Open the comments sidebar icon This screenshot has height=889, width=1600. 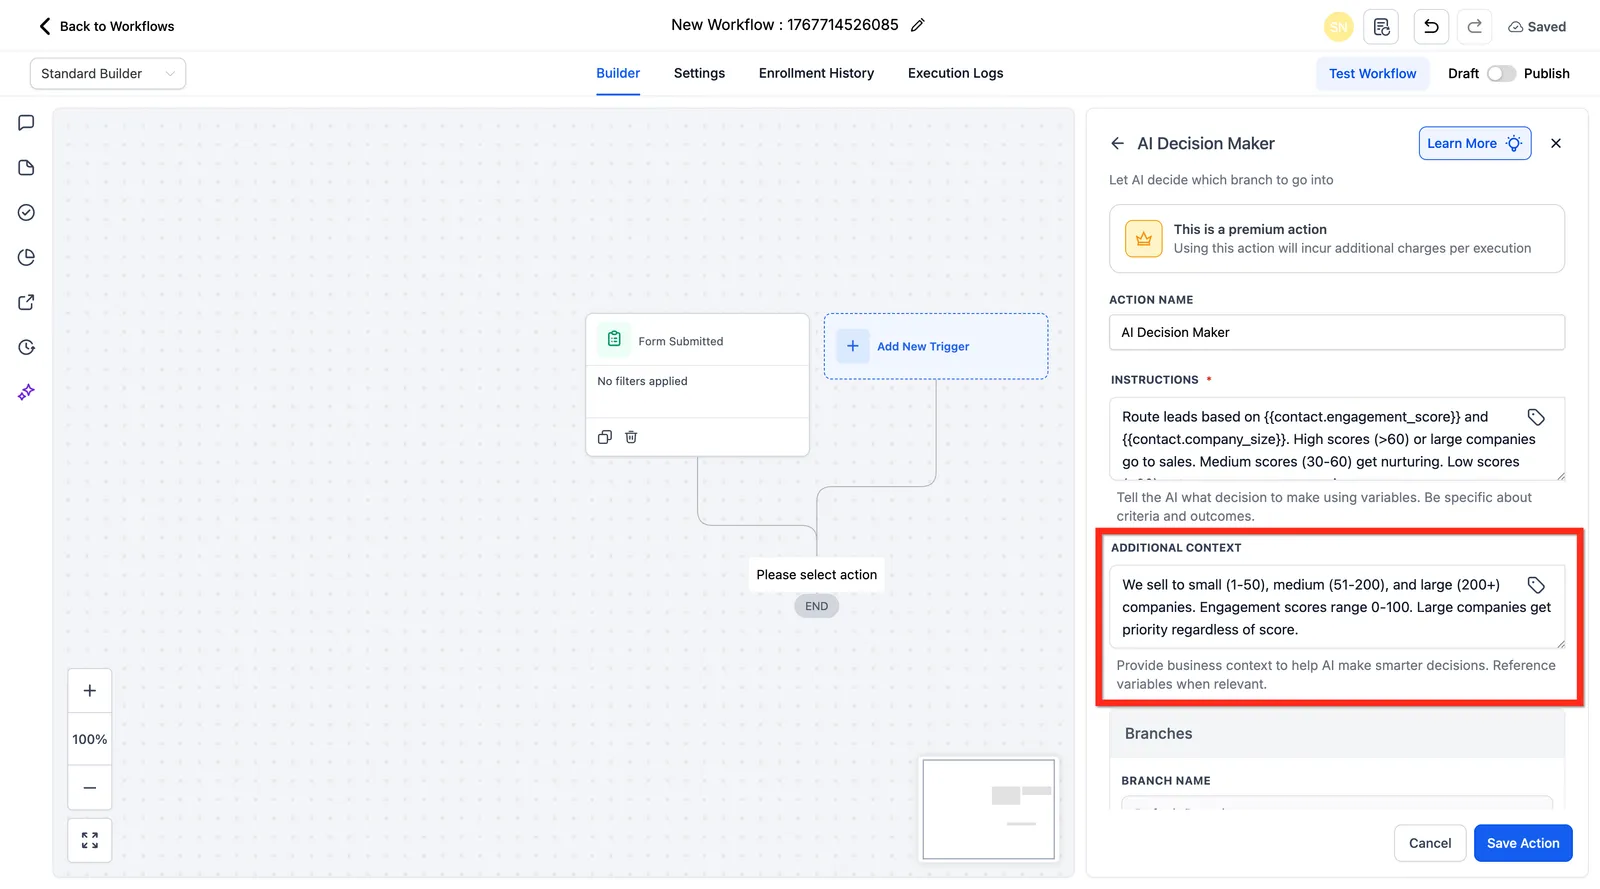pyautogui.click(x=27, y=123)
